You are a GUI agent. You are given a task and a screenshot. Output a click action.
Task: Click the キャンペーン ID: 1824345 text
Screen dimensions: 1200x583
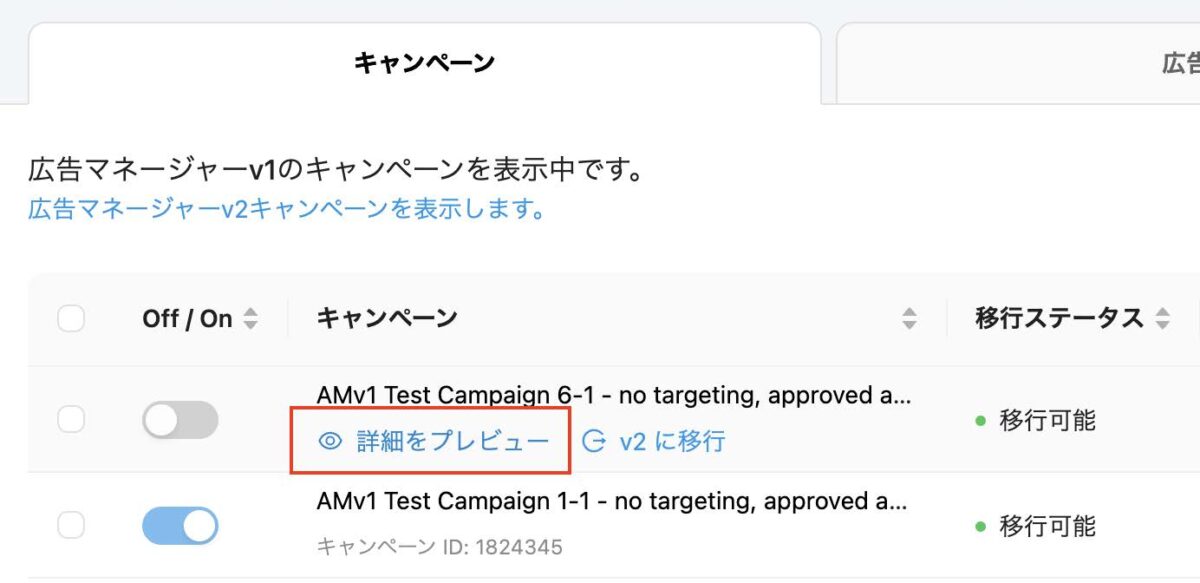(x=440, y=547)
